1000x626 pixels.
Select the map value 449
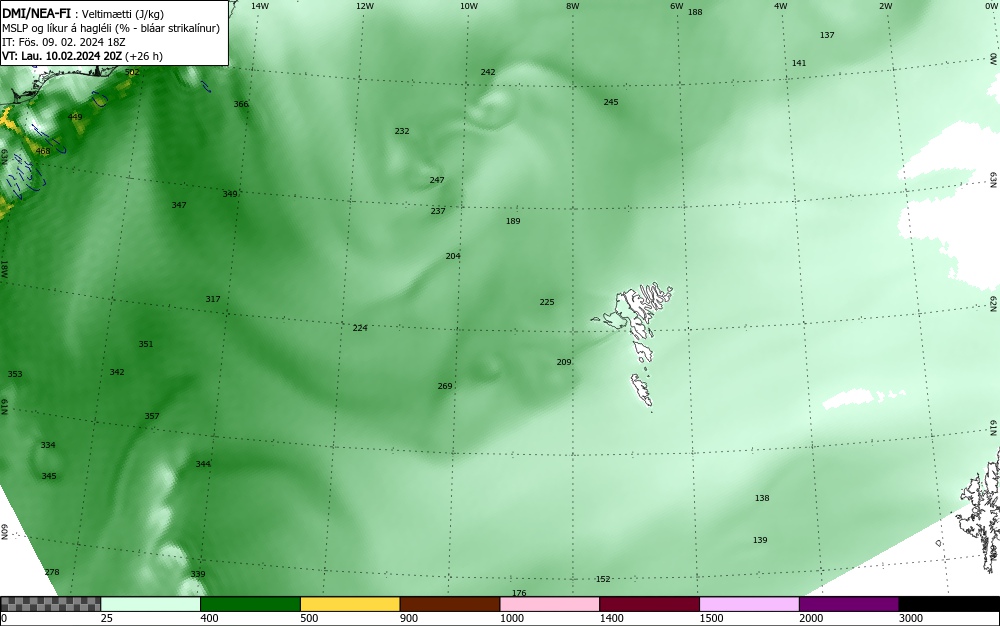click(x=75, y=117)
